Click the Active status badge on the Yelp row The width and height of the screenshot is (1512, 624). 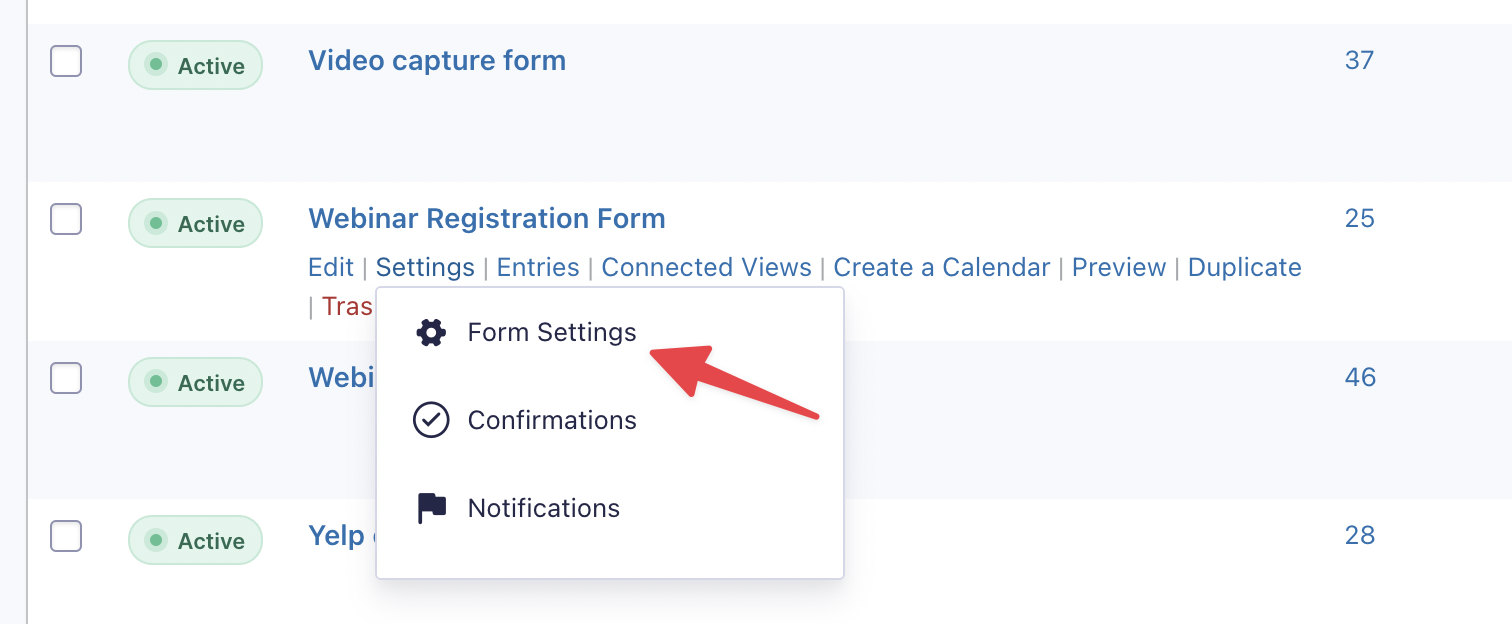195,540
